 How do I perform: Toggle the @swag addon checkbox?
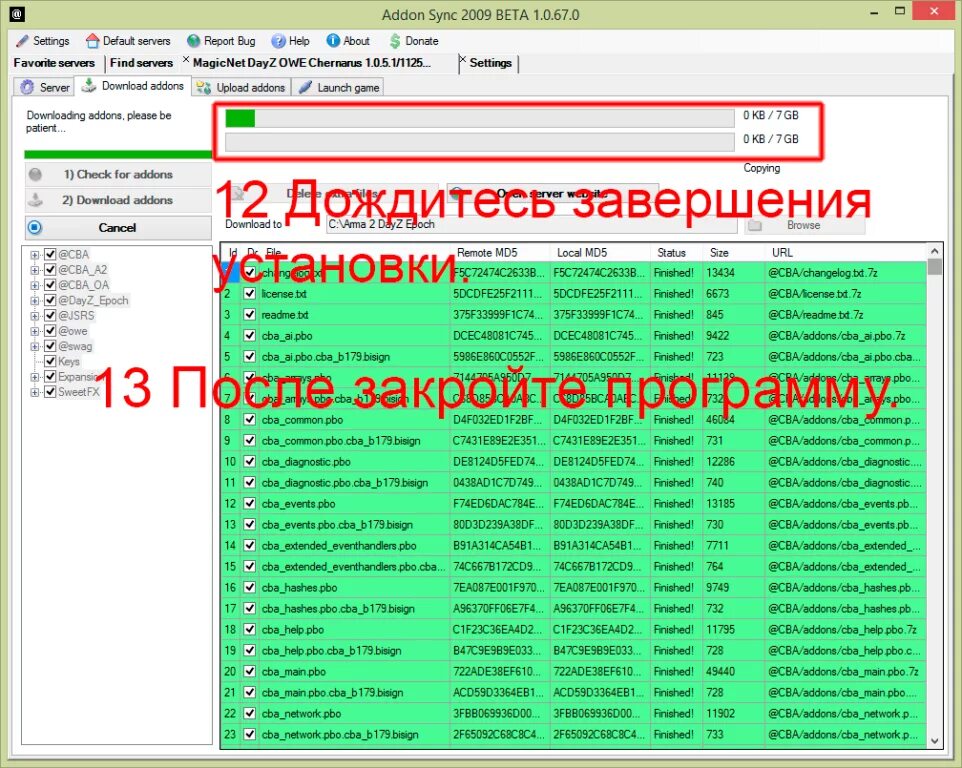pyautogui.click(x=50, y=347)
